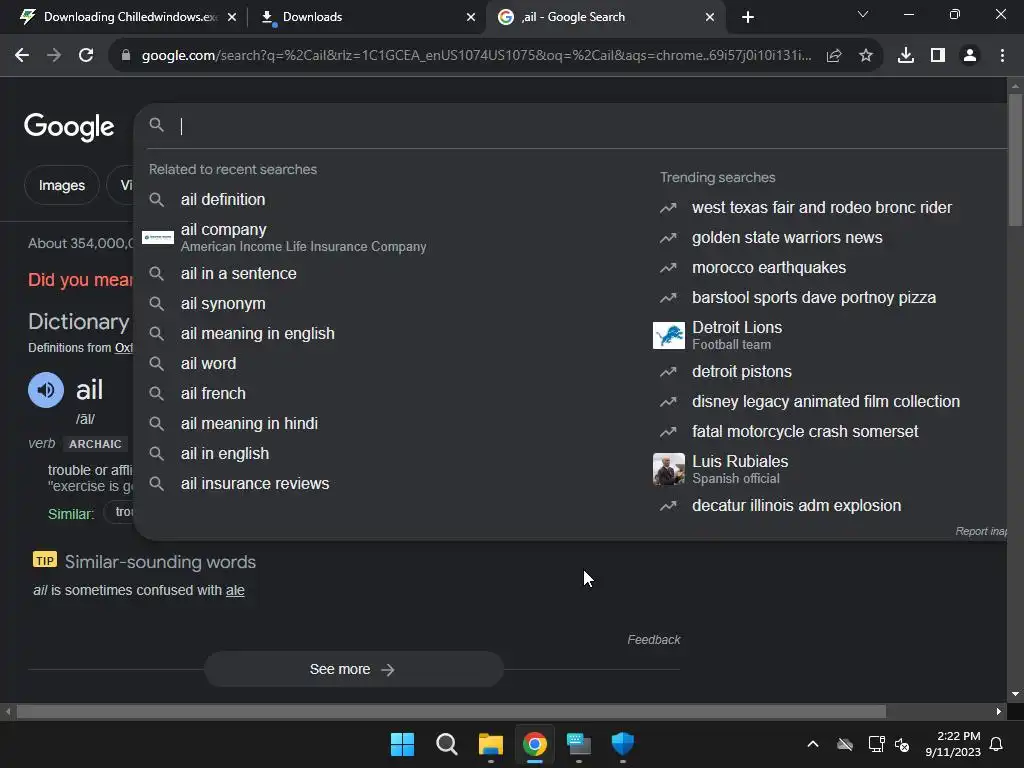Switch to the Downloads tab
This screenshot has height=768, width=1024.
366,17
